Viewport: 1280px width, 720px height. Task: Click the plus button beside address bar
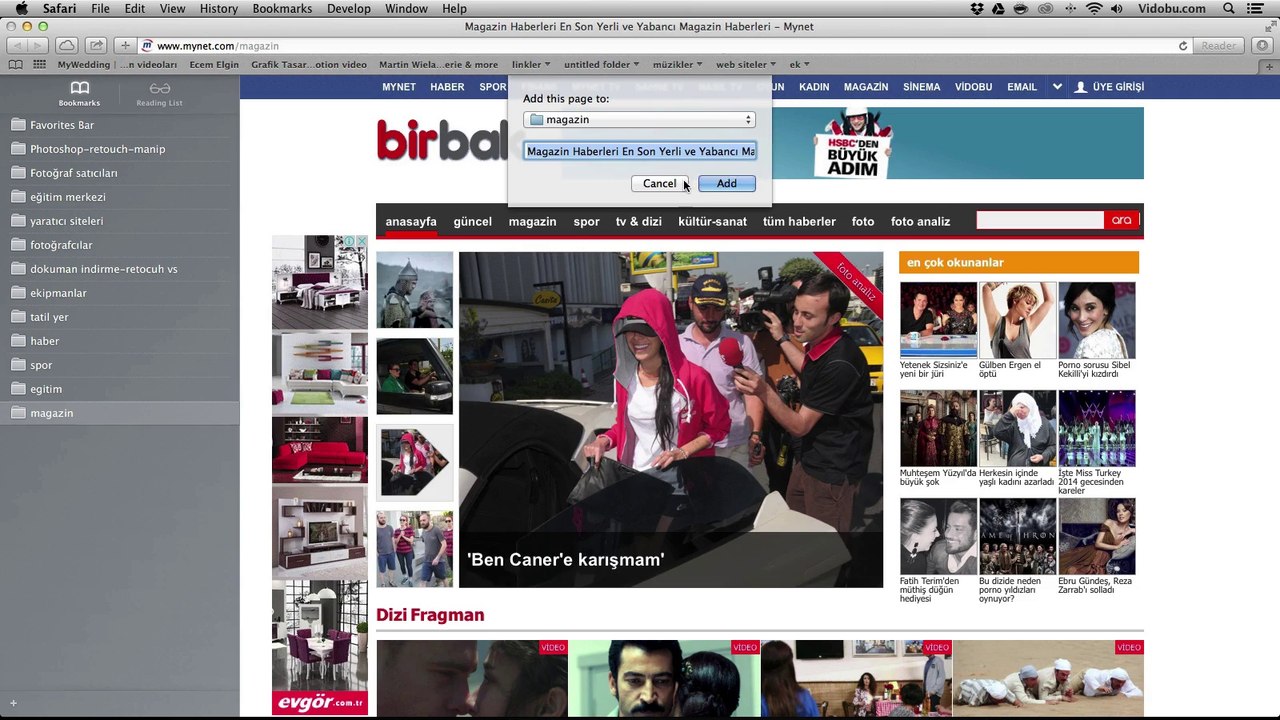125,45
